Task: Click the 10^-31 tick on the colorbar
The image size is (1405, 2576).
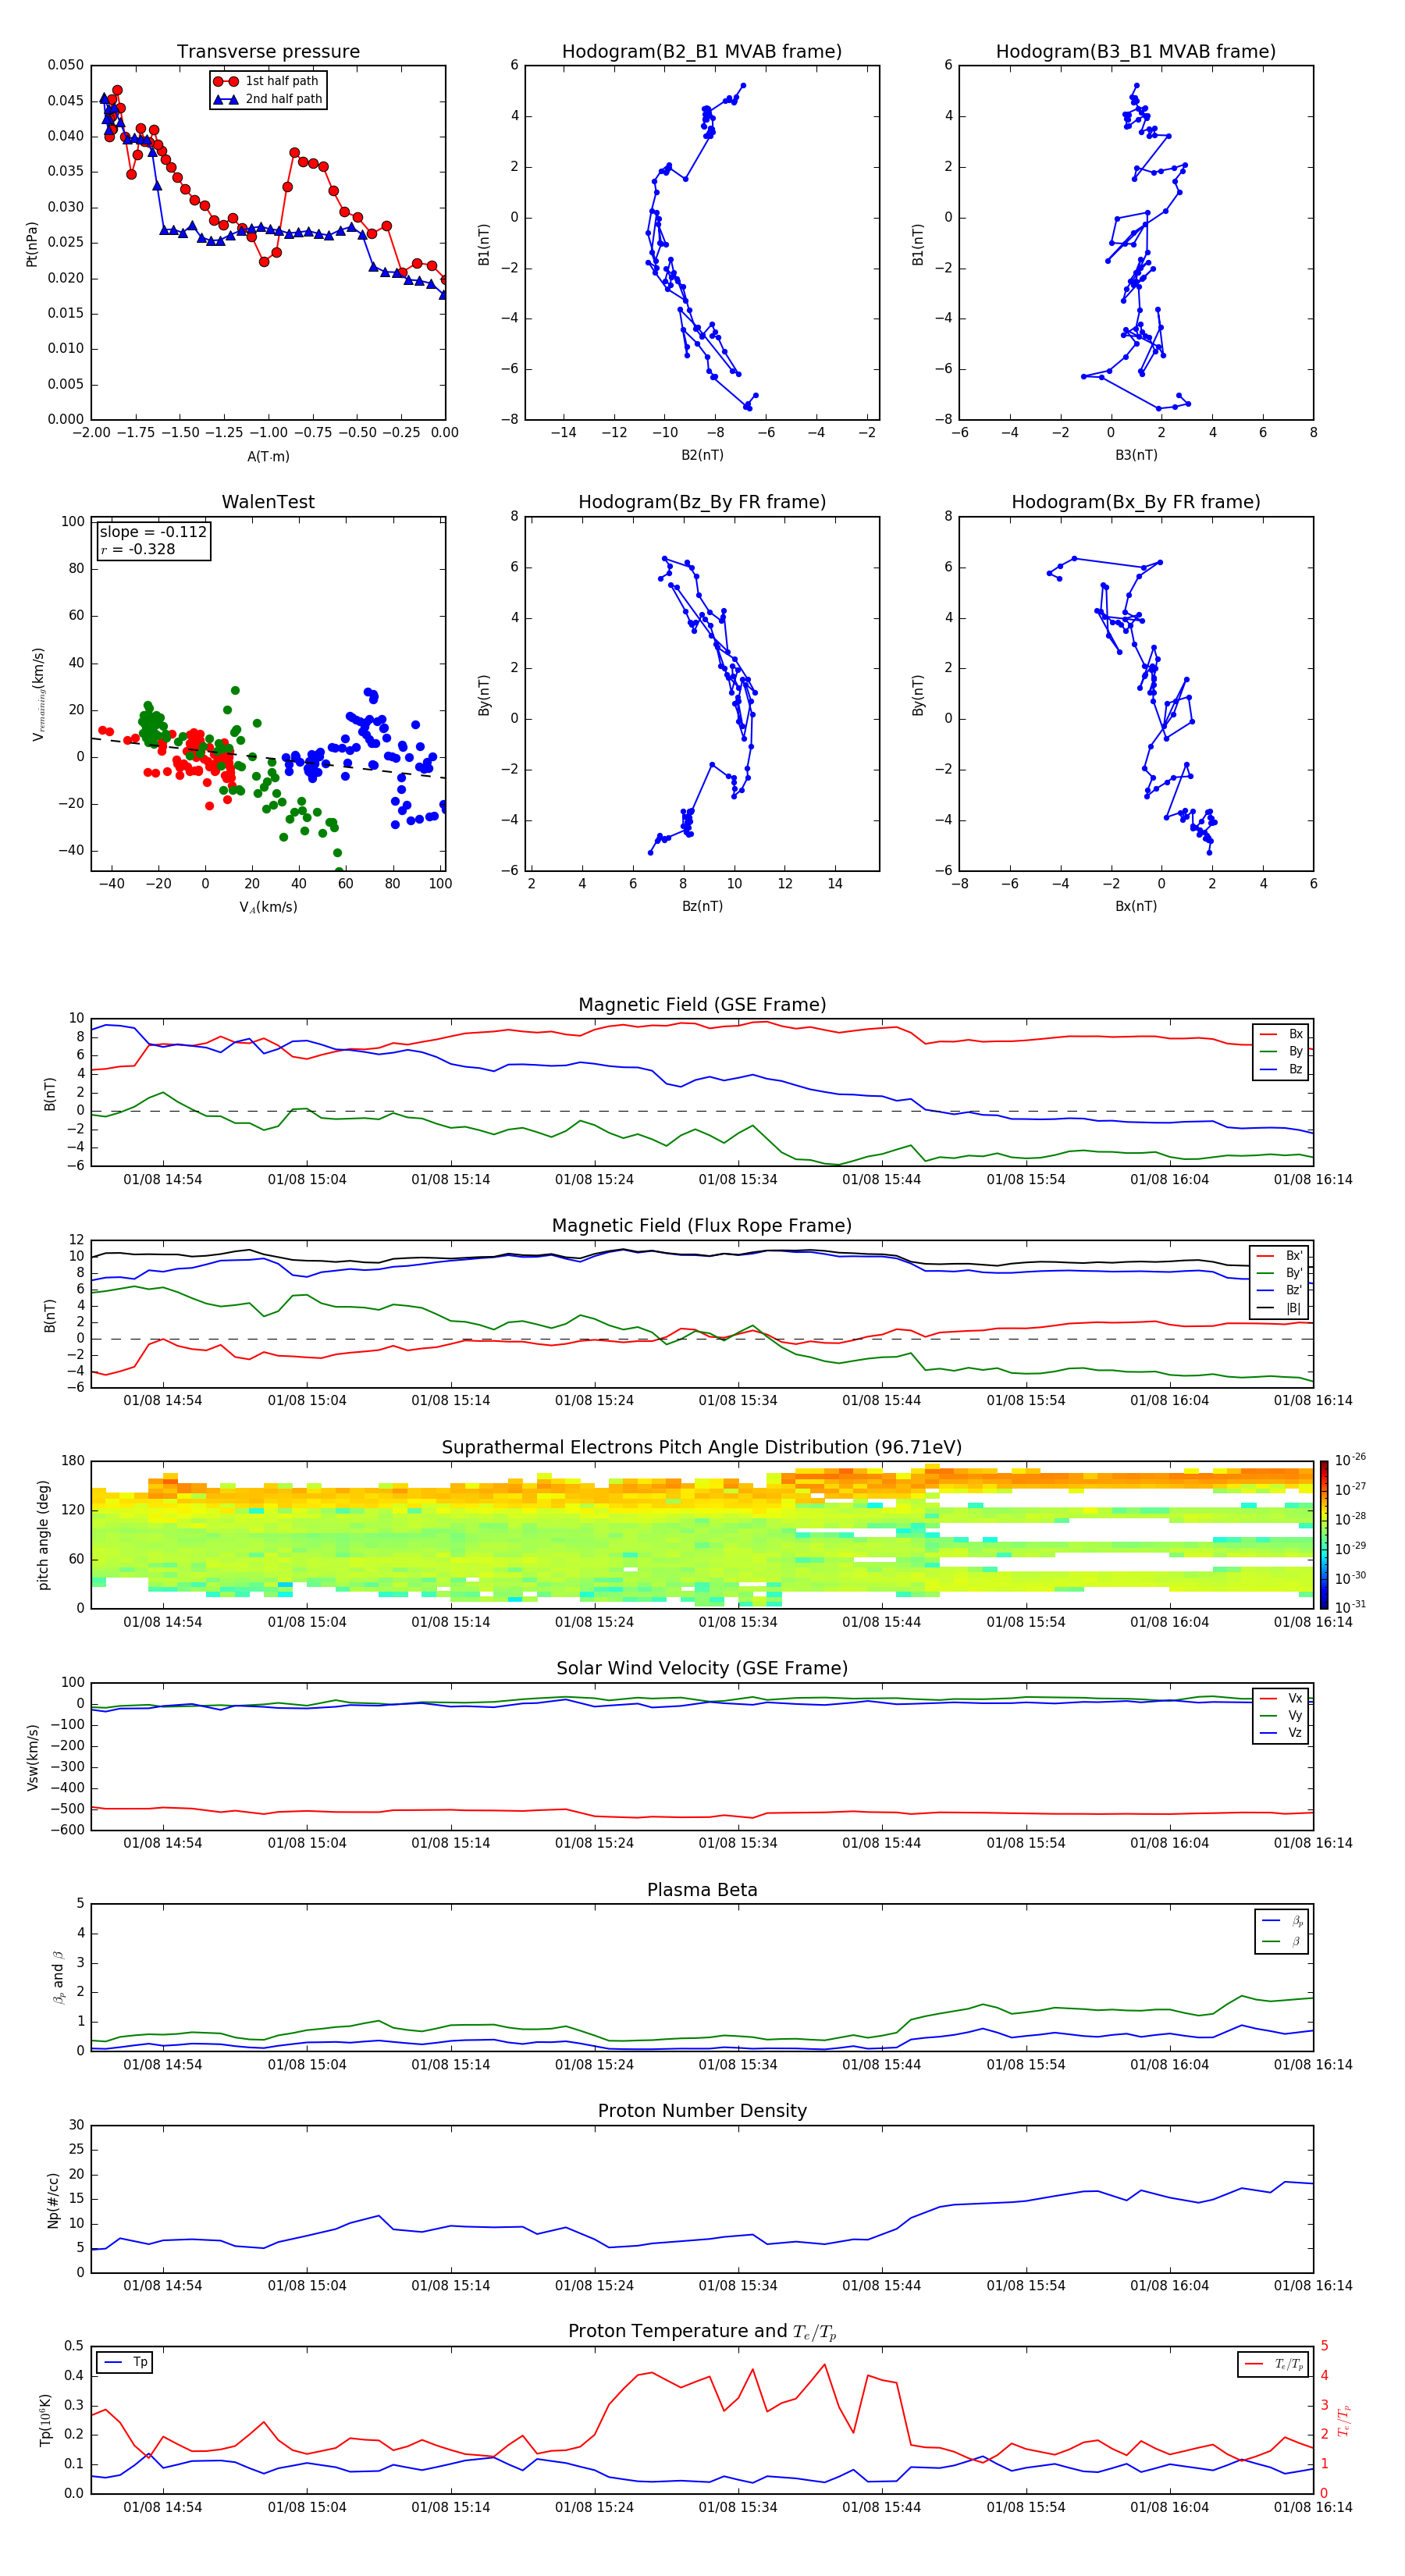Action: tap(1350, 1607)
